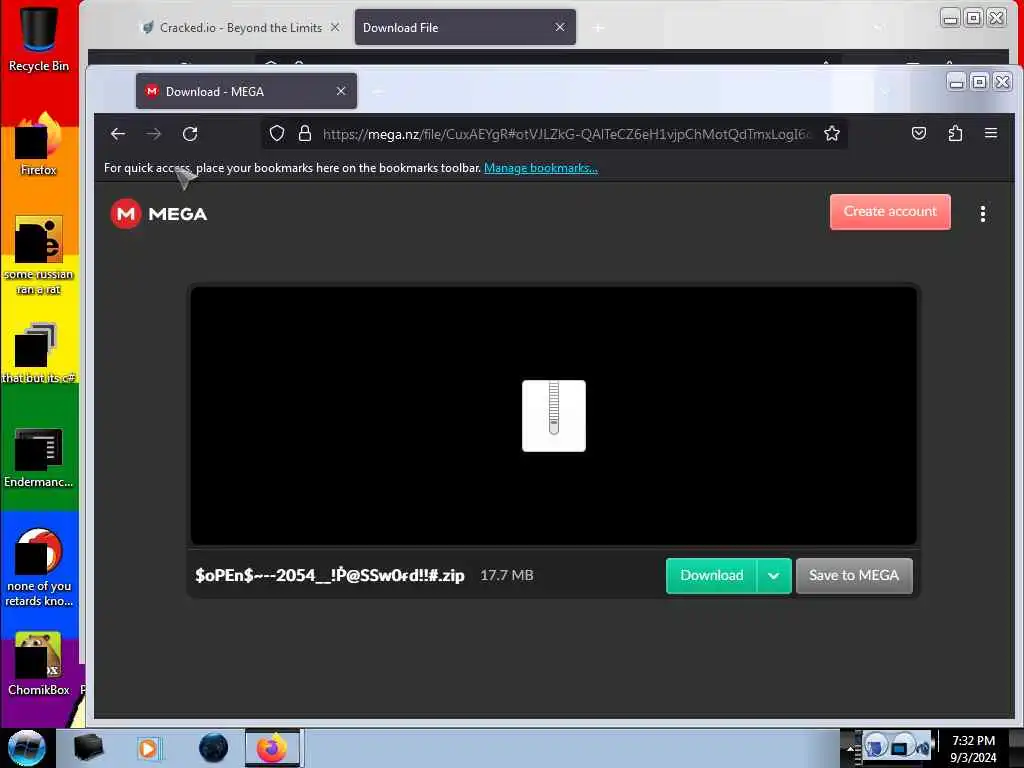Screen dimensions: 1024x768
Task: Open the Manage bookmarks link
Action: click(x=541, y=168)
